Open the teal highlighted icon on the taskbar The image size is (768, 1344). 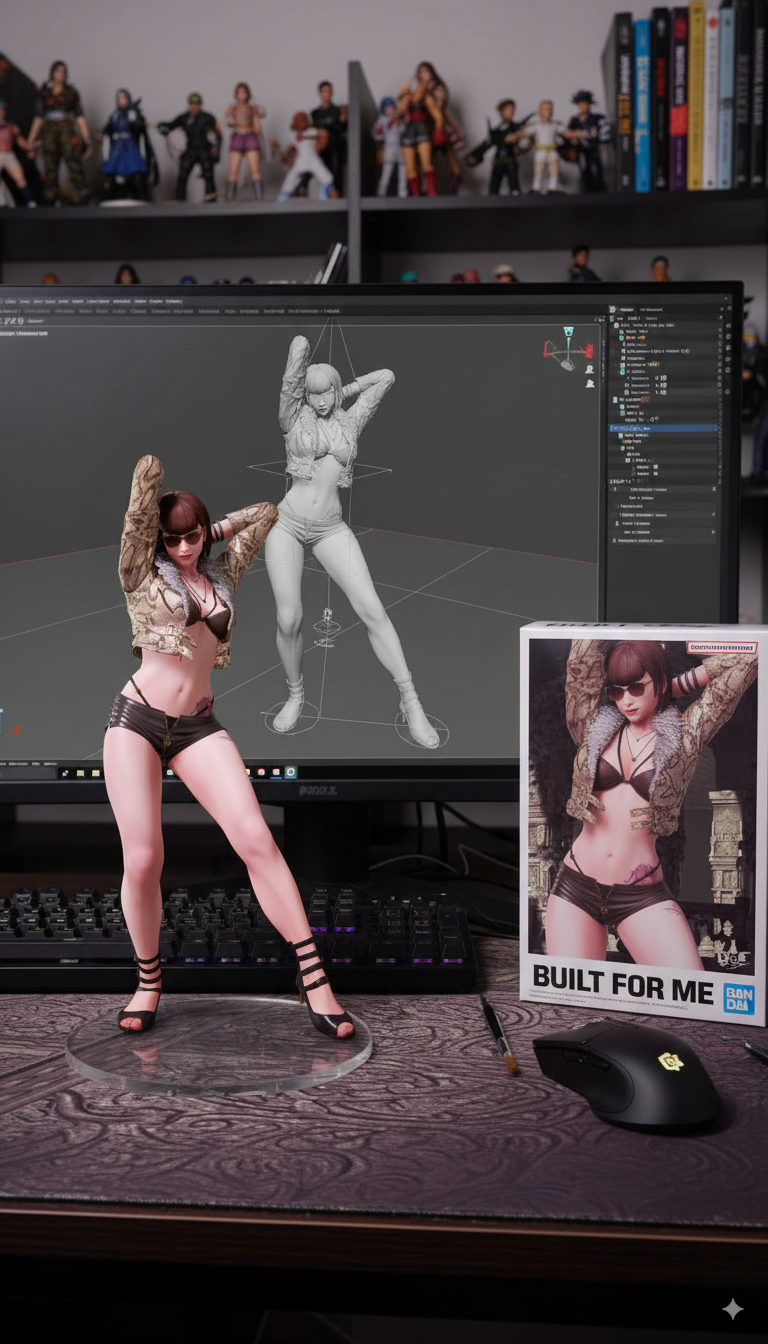coord(291,772)
